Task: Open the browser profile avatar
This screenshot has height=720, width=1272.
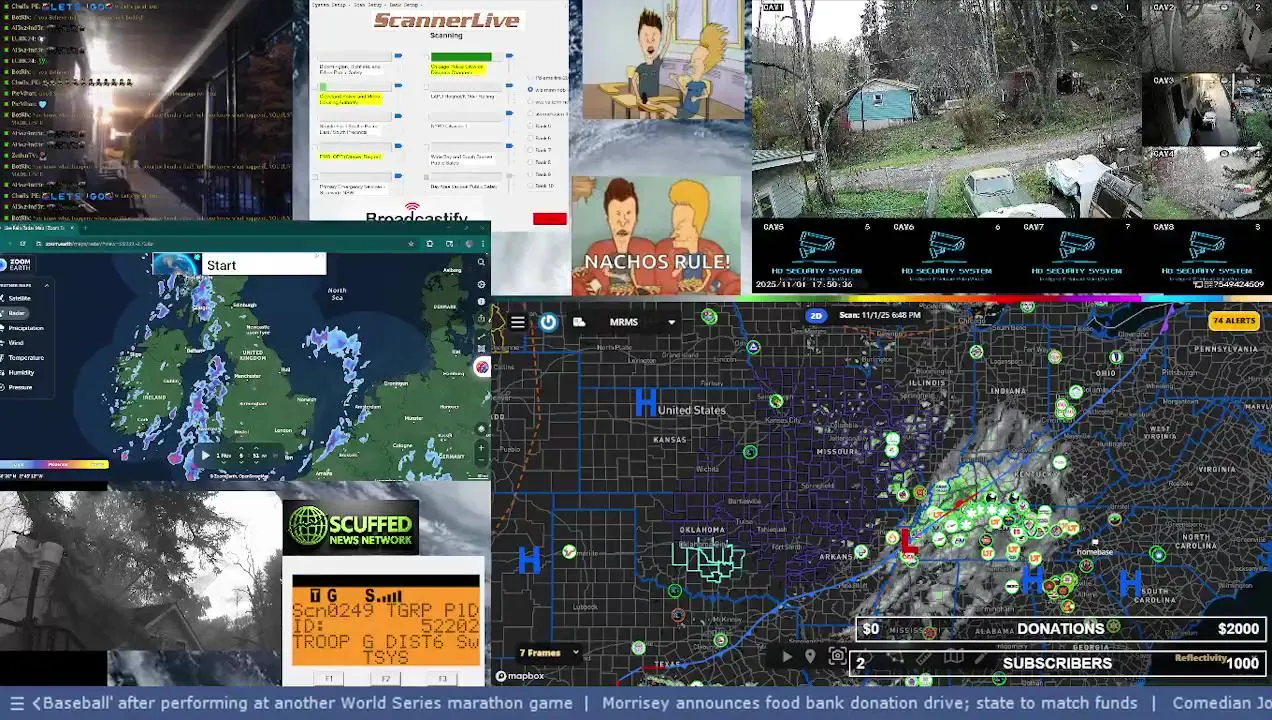Action: pos(469,244)
